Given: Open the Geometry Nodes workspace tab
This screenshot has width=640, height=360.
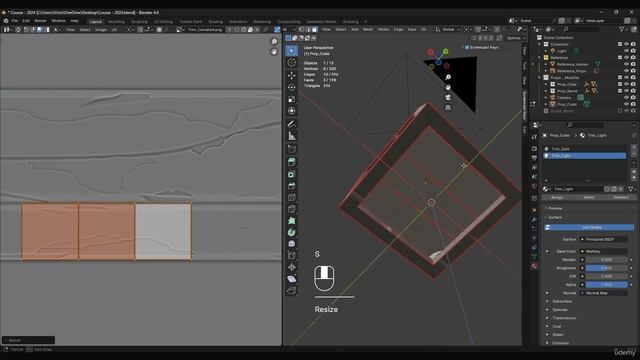Looking at the screenshot, I should (321, 22).
